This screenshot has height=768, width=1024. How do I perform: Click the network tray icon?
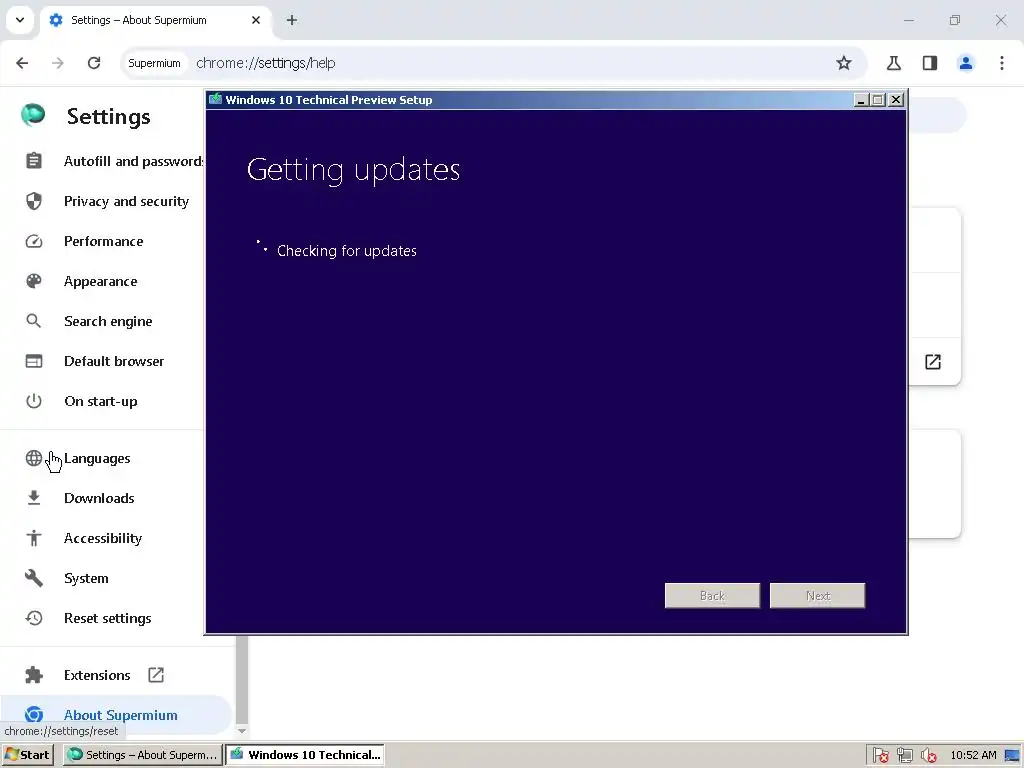click(905, 755)
